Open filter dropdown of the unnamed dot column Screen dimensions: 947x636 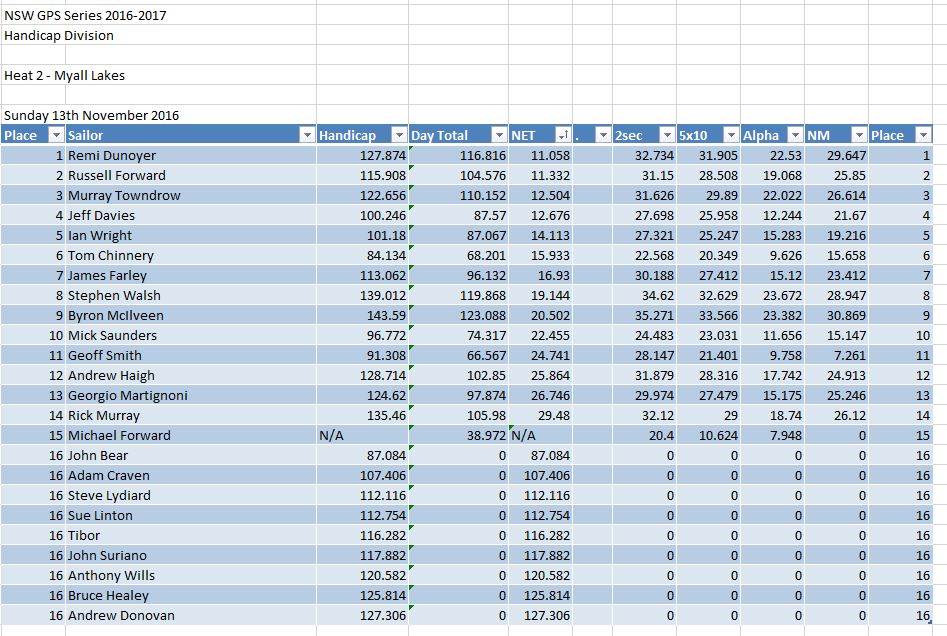(602, 135)
